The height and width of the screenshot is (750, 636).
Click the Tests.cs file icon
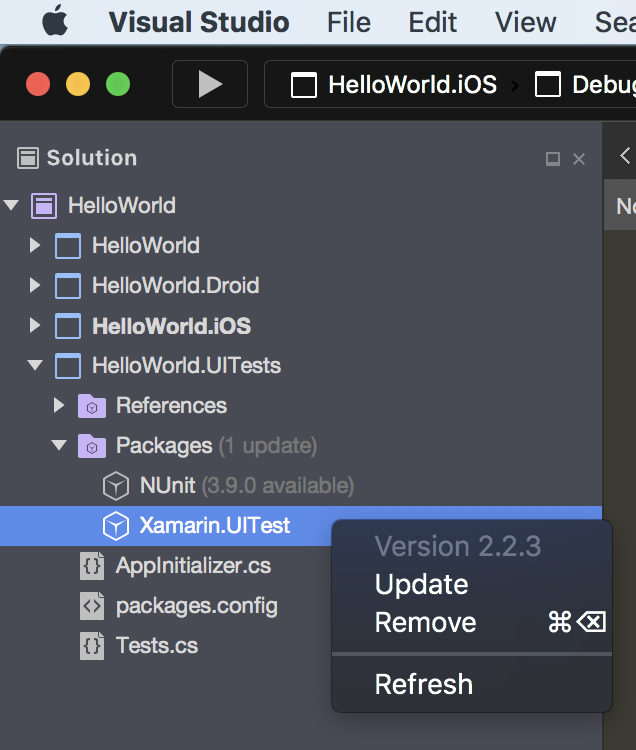tap(92, 646)
